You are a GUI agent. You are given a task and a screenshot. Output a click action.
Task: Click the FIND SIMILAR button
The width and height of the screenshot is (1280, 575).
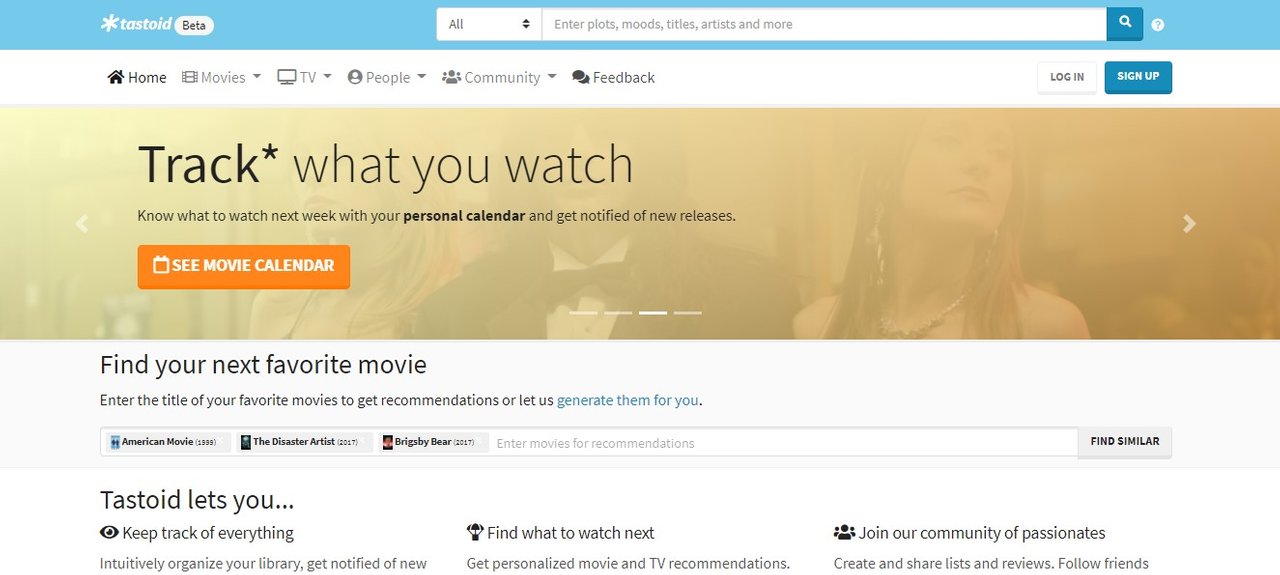(x=1125, y=442)
